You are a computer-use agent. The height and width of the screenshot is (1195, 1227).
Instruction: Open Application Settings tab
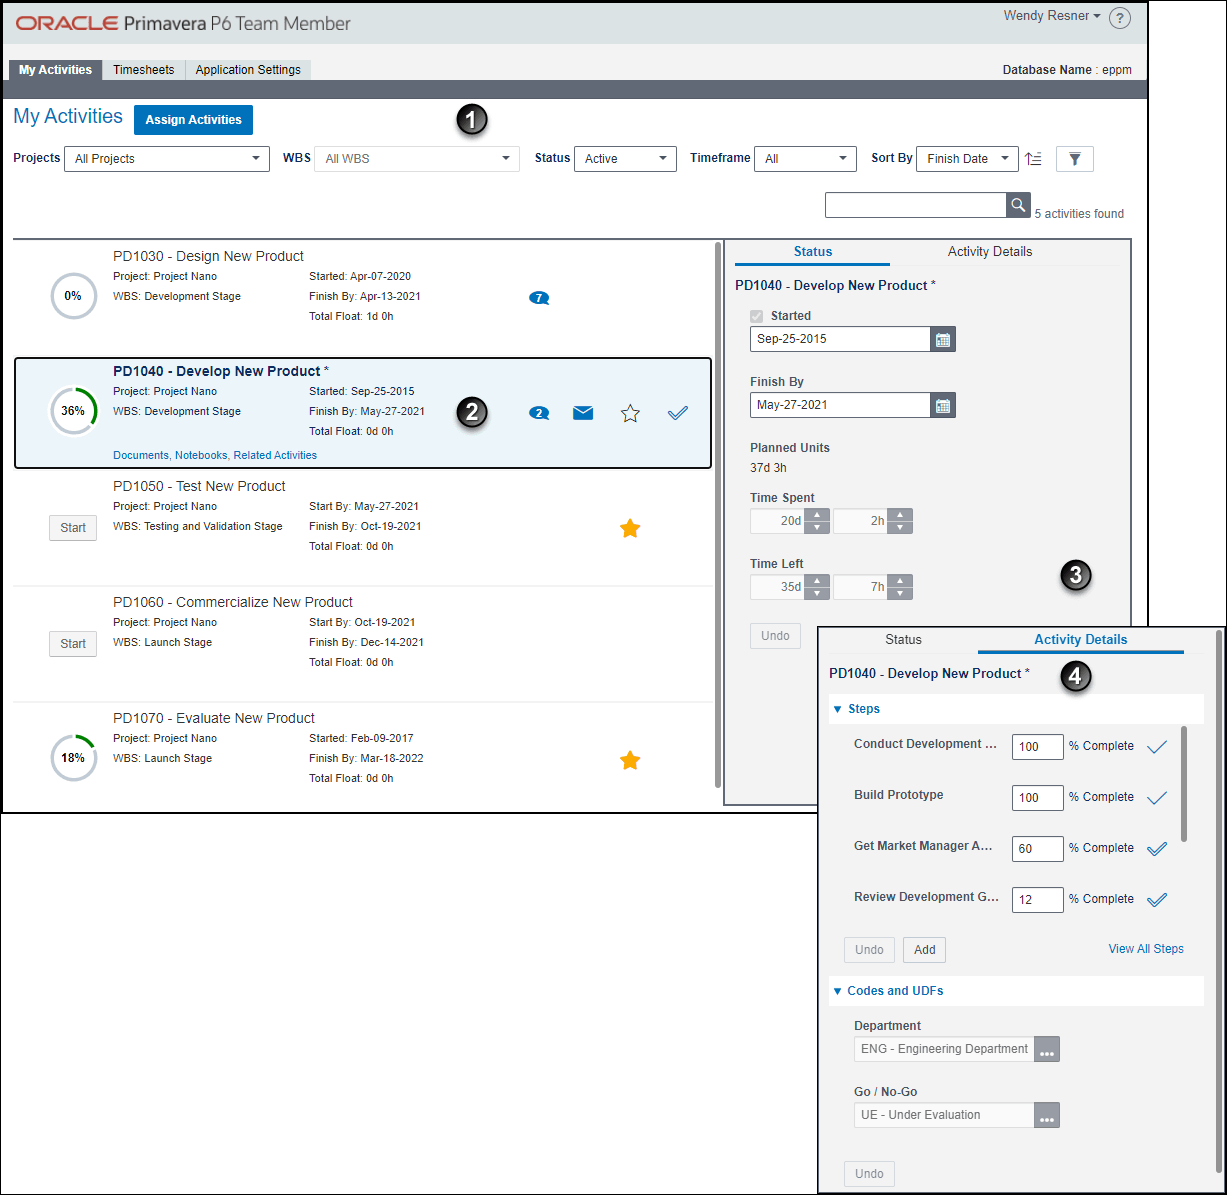(248, 70)
